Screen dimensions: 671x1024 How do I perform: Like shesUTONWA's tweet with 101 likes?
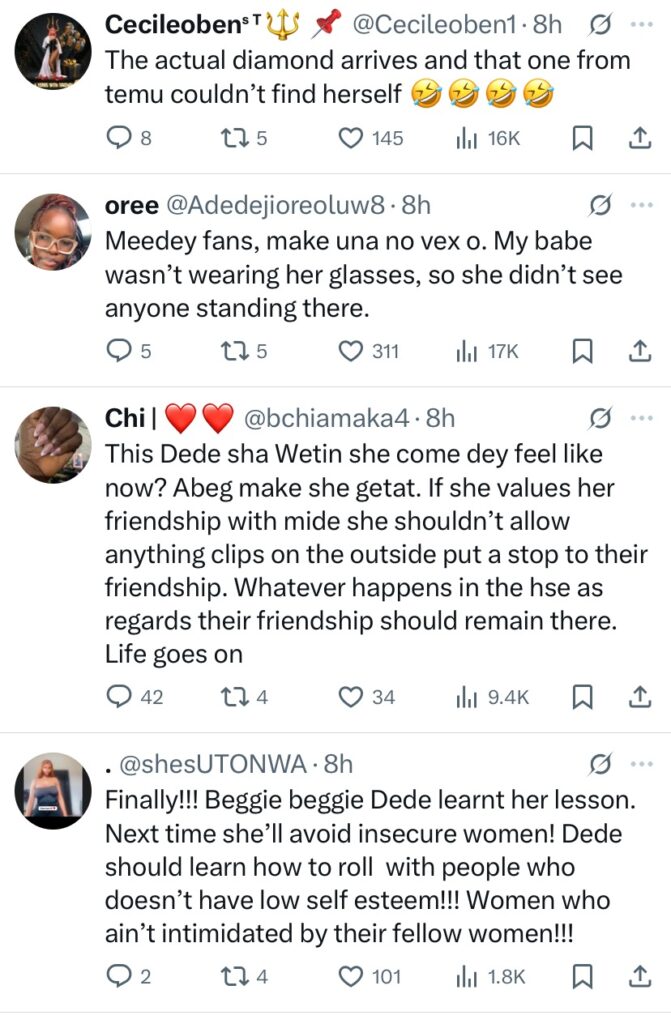click(351, 976)
